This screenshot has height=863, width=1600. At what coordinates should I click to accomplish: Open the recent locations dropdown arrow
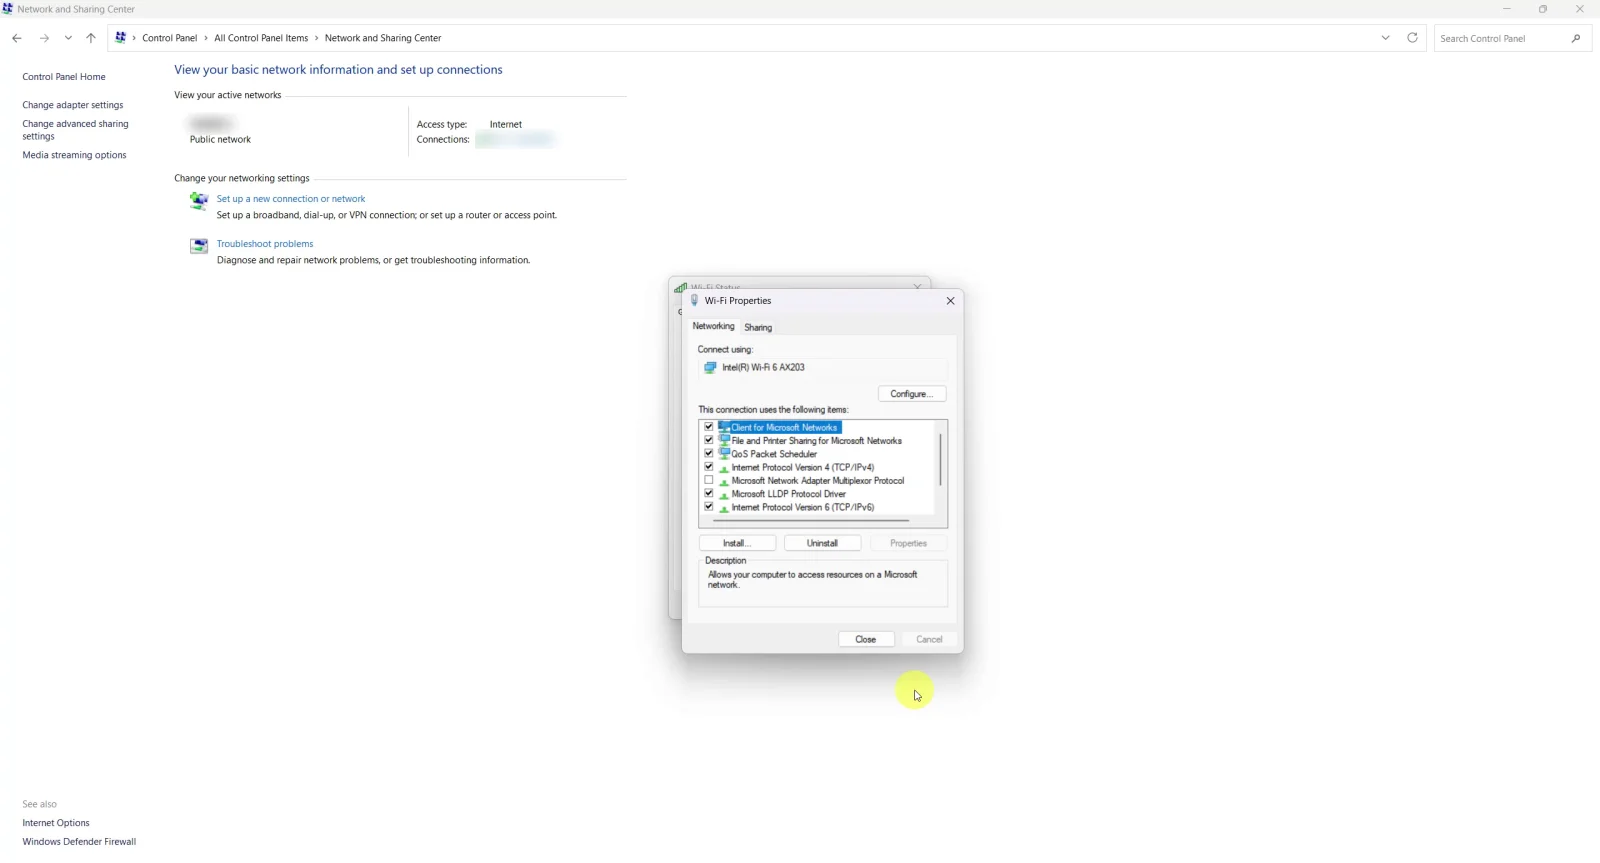(x=68, y=38)
